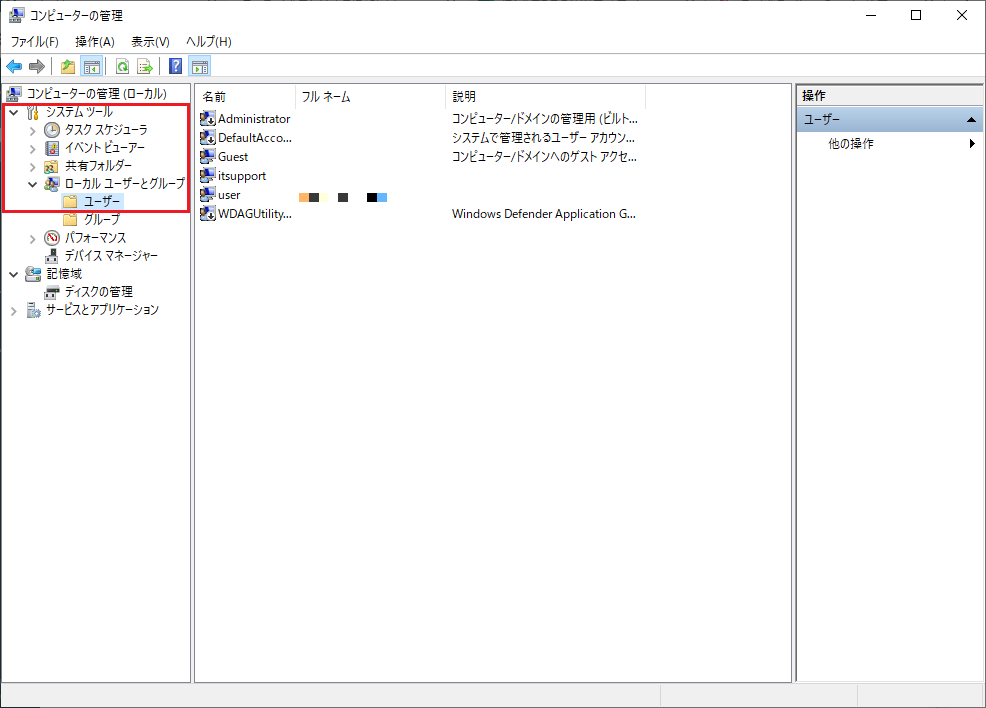Select the デバイス マネージャー node
Image resolution: width=986 pixels, height=708 pixels.
click(x=110, y=256)
